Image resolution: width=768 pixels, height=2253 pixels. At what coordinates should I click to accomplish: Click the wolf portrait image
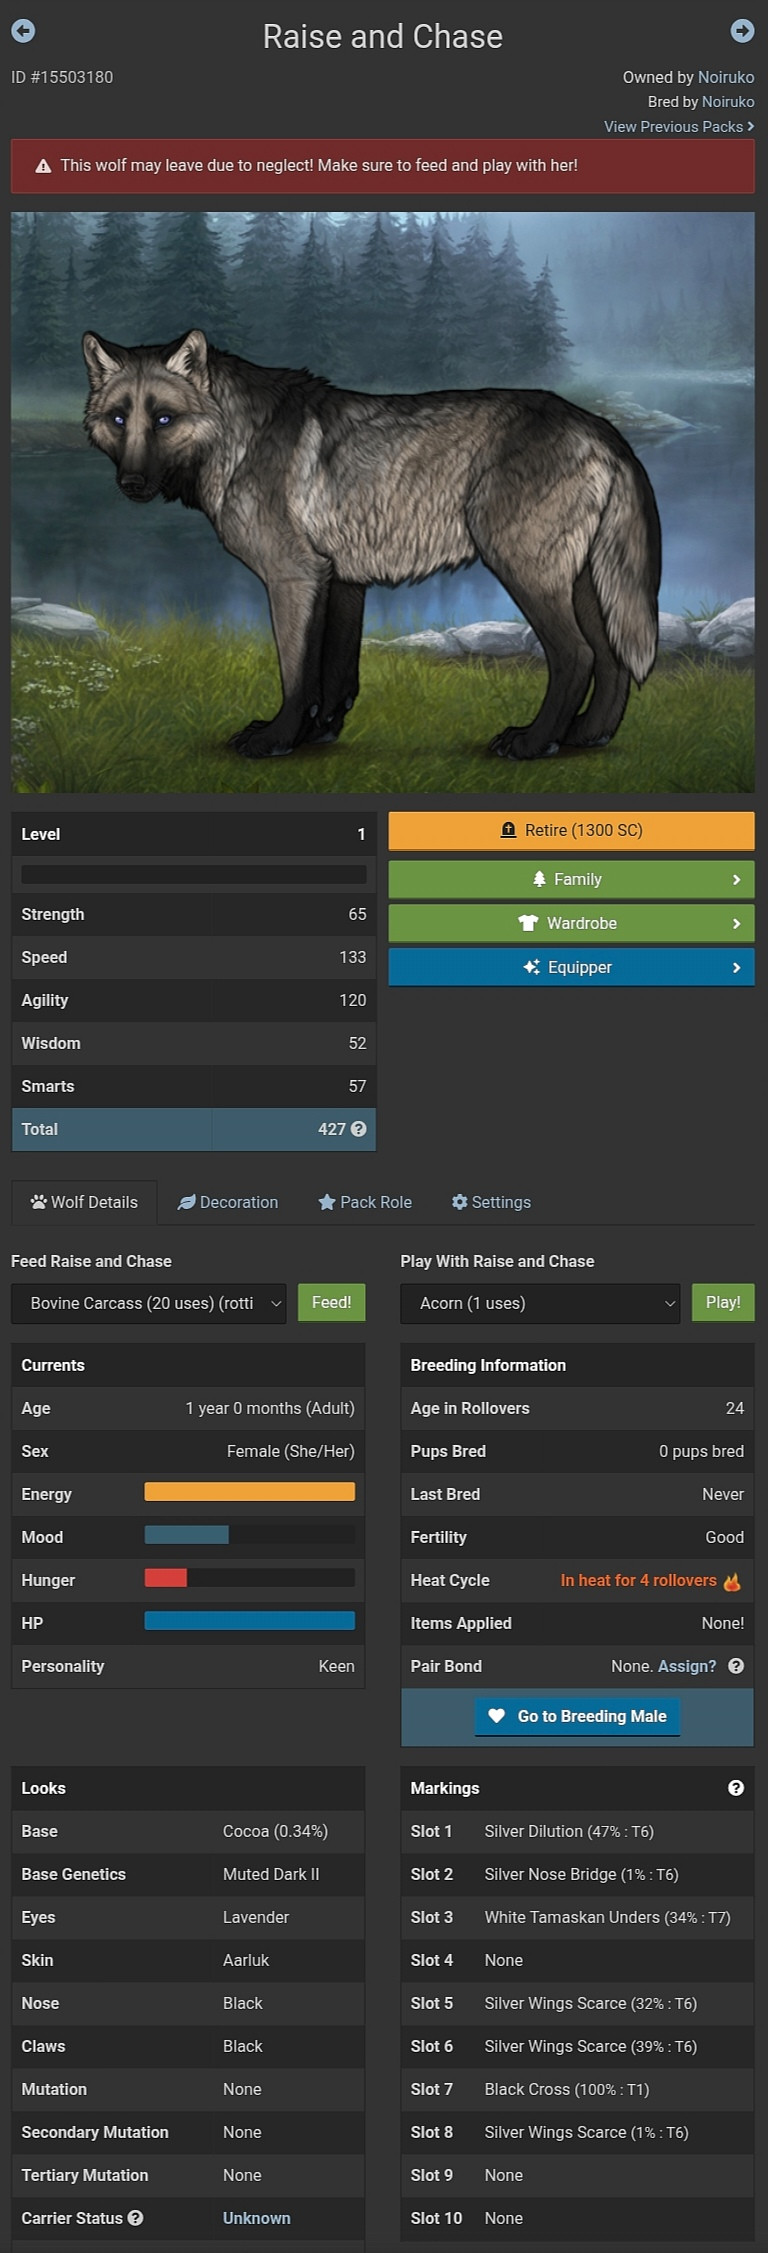click(x=383, y=502)
